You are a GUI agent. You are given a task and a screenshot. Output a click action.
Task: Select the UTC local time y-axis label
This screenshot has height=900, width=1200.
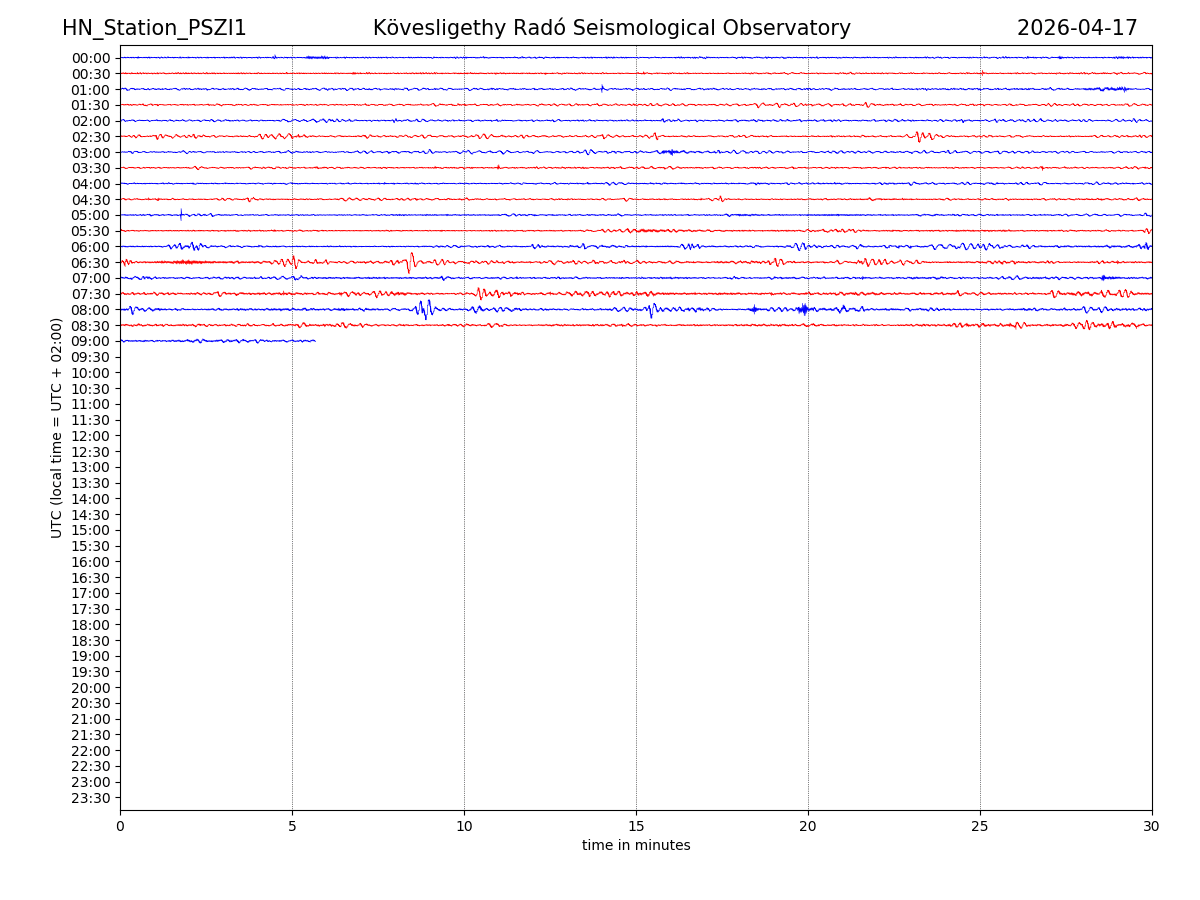(57, 428)
